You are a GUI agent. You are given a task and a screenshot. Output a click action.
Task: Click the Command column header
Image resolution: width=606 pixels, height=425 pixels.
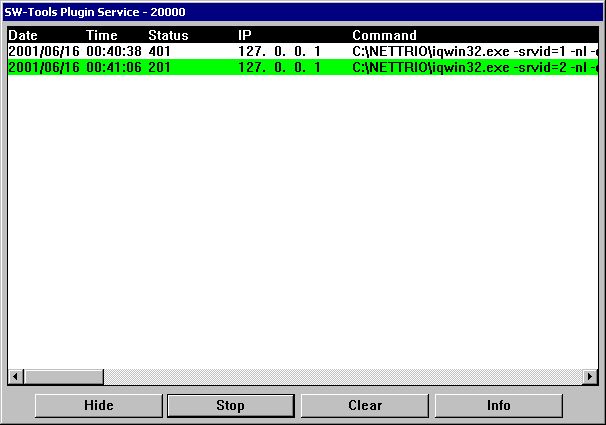(x=384, y=35)
